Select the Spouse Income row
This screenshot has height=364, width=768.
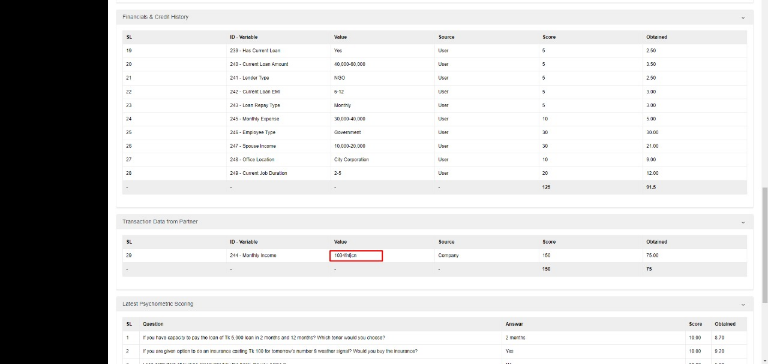pyautogui.click(x=434, y=146)
